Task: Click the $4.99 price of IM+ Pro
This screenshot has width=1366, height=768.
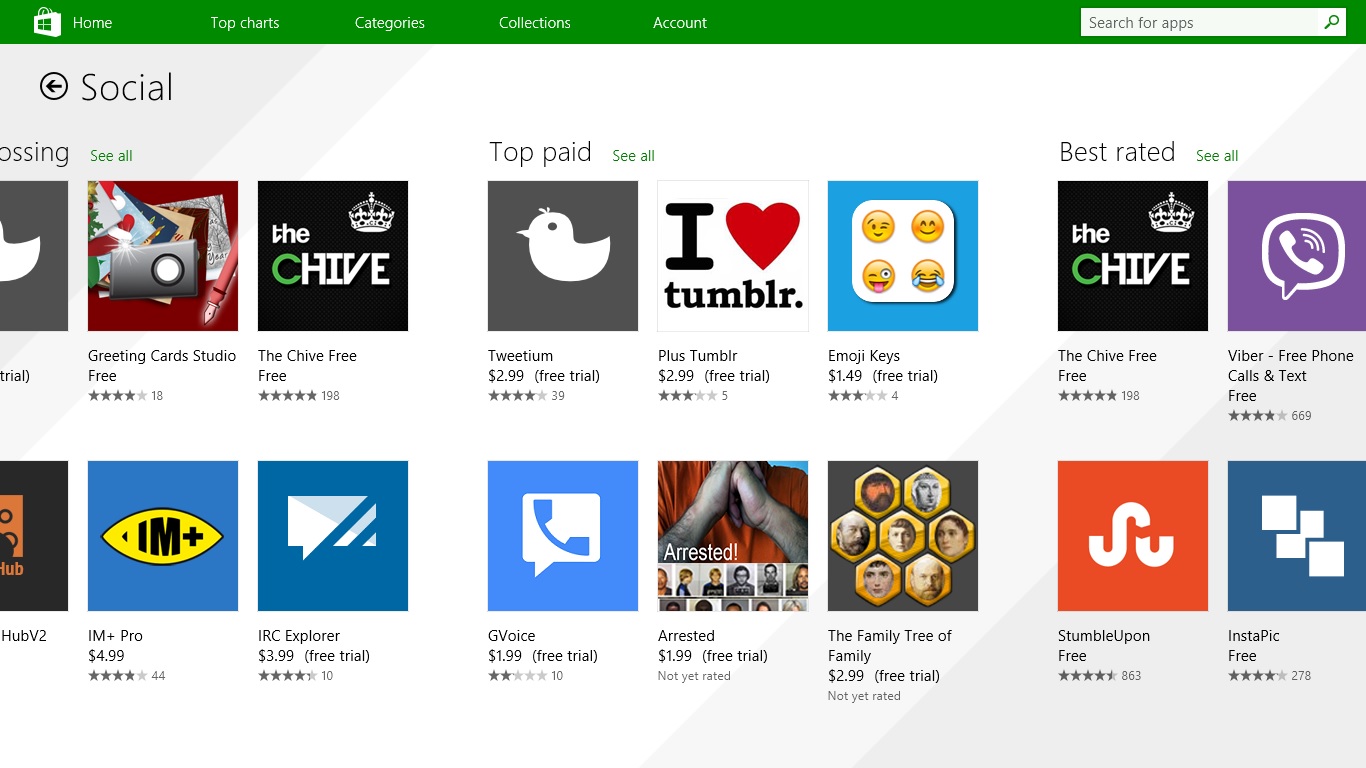Action: [106, 656]
